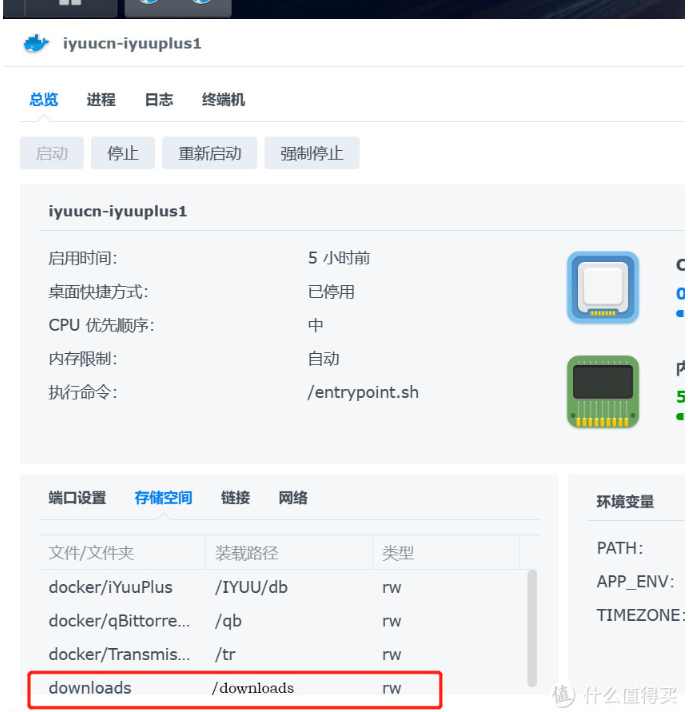Image resolution: width=688 pixels, height=712 pixels.
Task: Click the 重新启动 button
Action: (209, 153)
